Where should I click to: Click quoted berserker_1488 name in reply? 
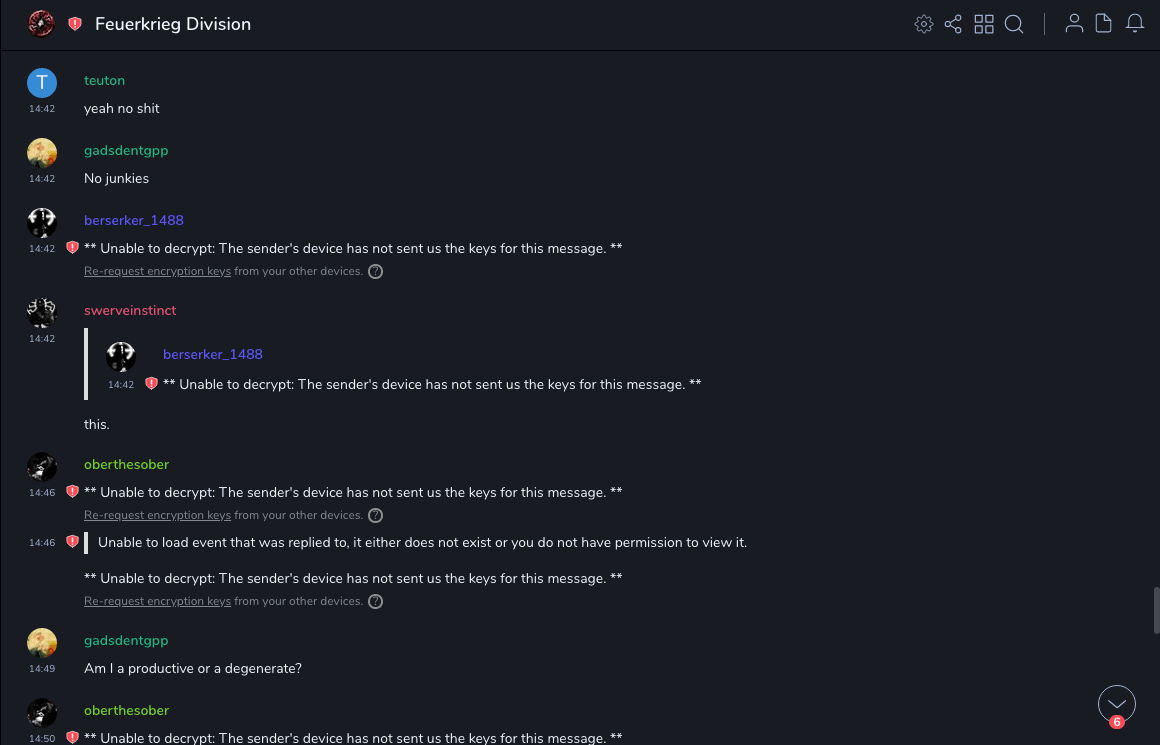pyautogui.click(x=213, y=354)
